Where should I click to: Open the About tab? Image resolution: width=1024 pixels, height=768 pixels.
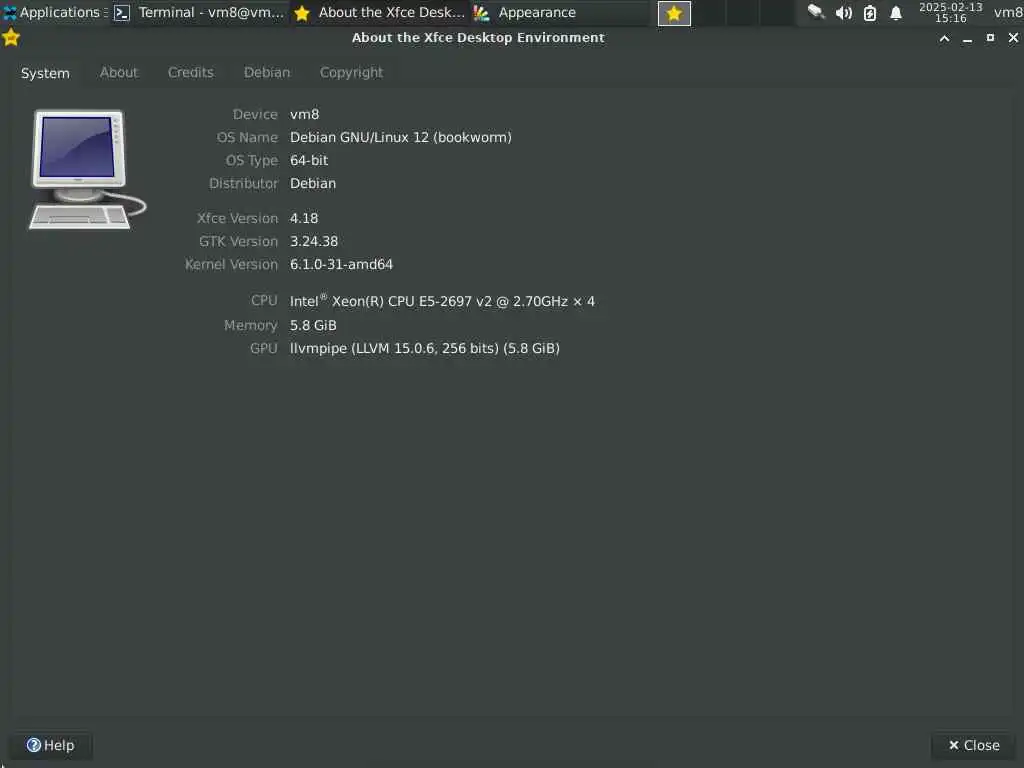119,72
